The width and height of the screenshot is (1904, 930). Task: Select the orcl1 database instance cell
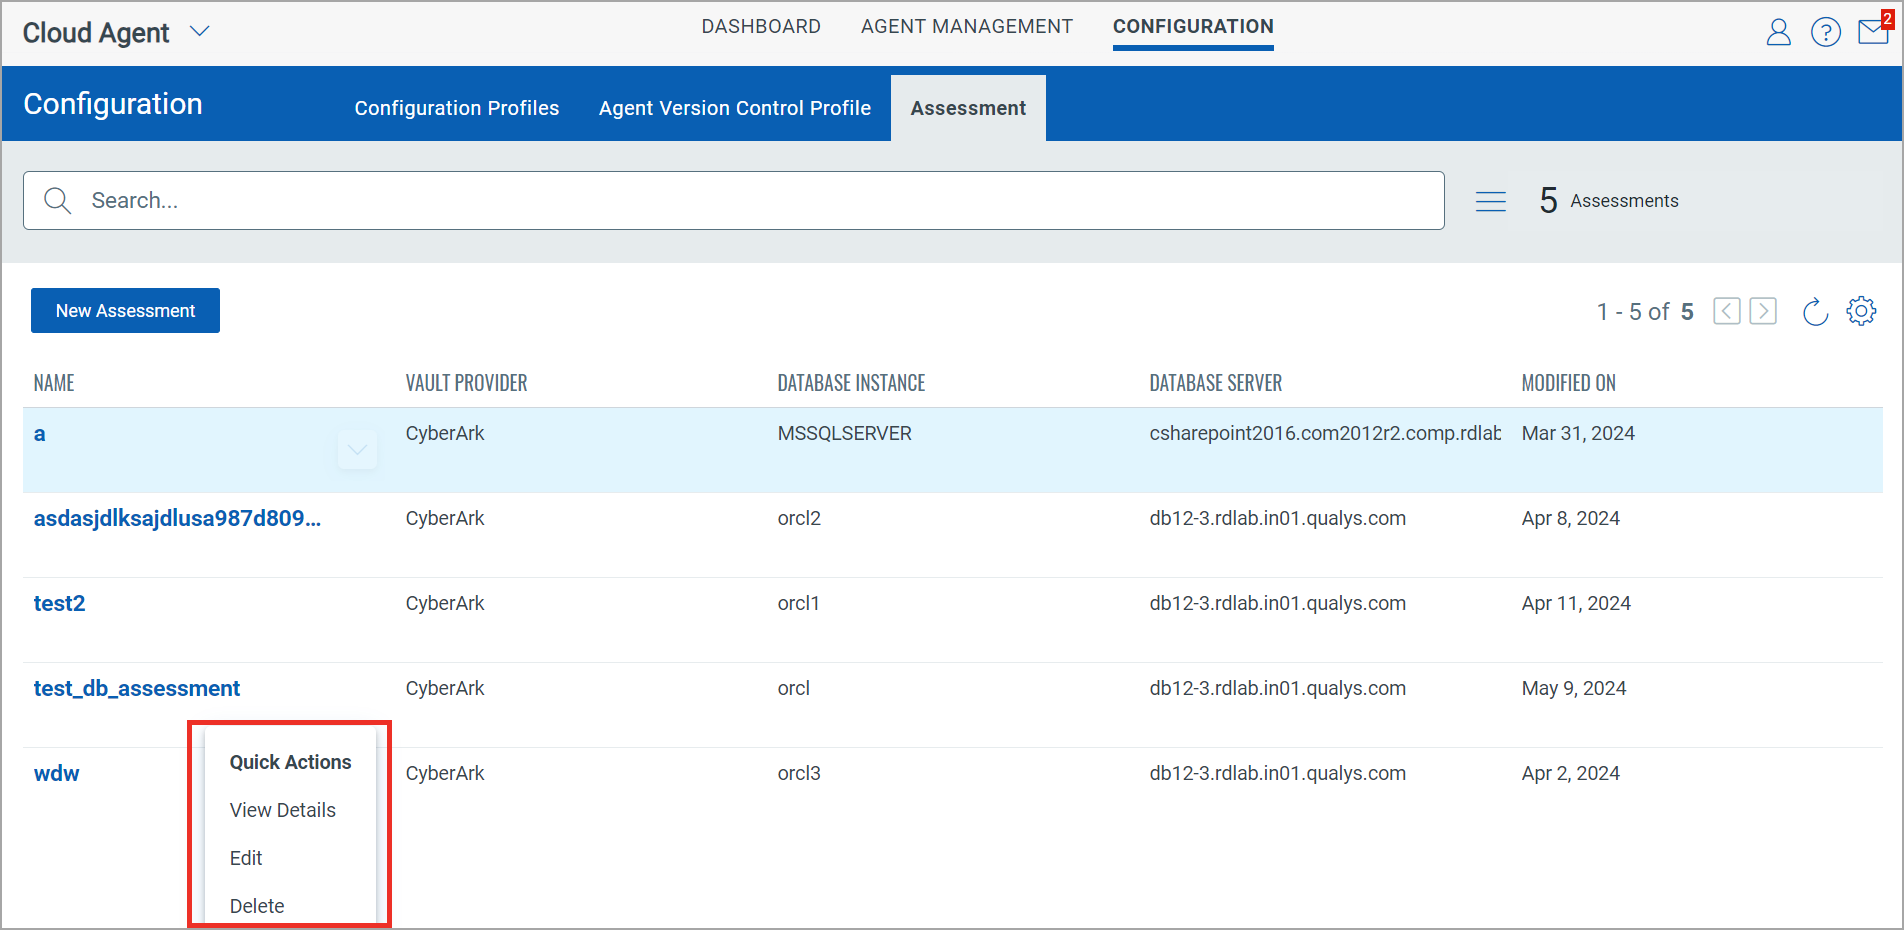click(x=799, y=603)
